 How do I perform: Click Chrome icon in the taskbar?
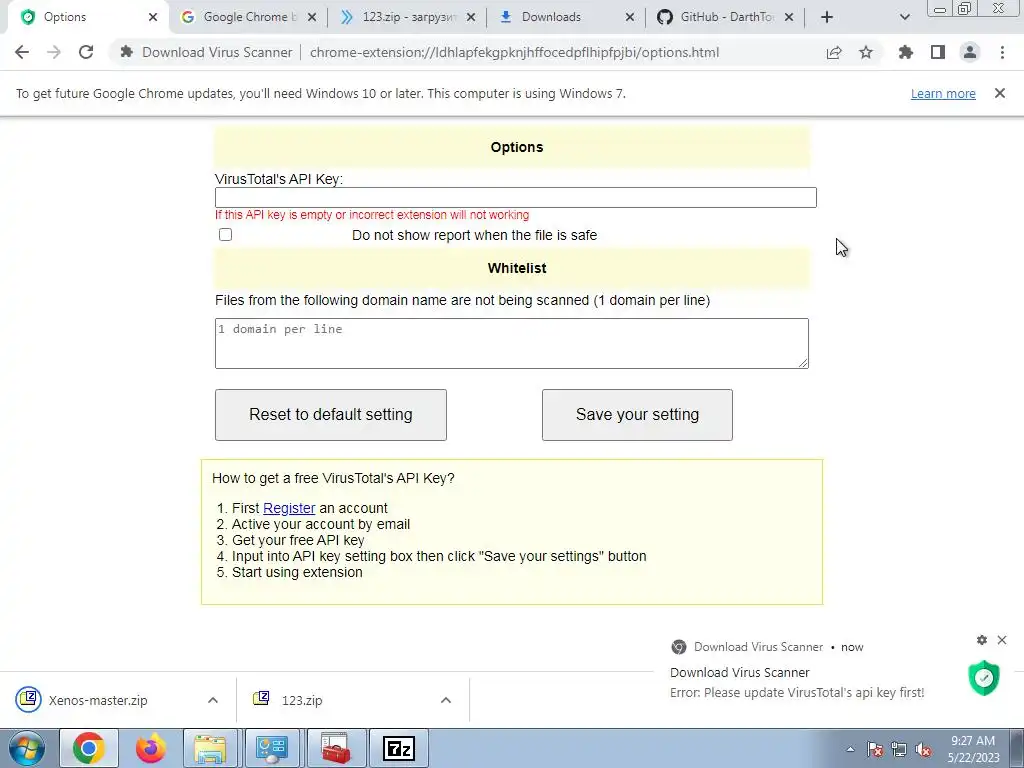pyautogui.click(x=89, y=748)
